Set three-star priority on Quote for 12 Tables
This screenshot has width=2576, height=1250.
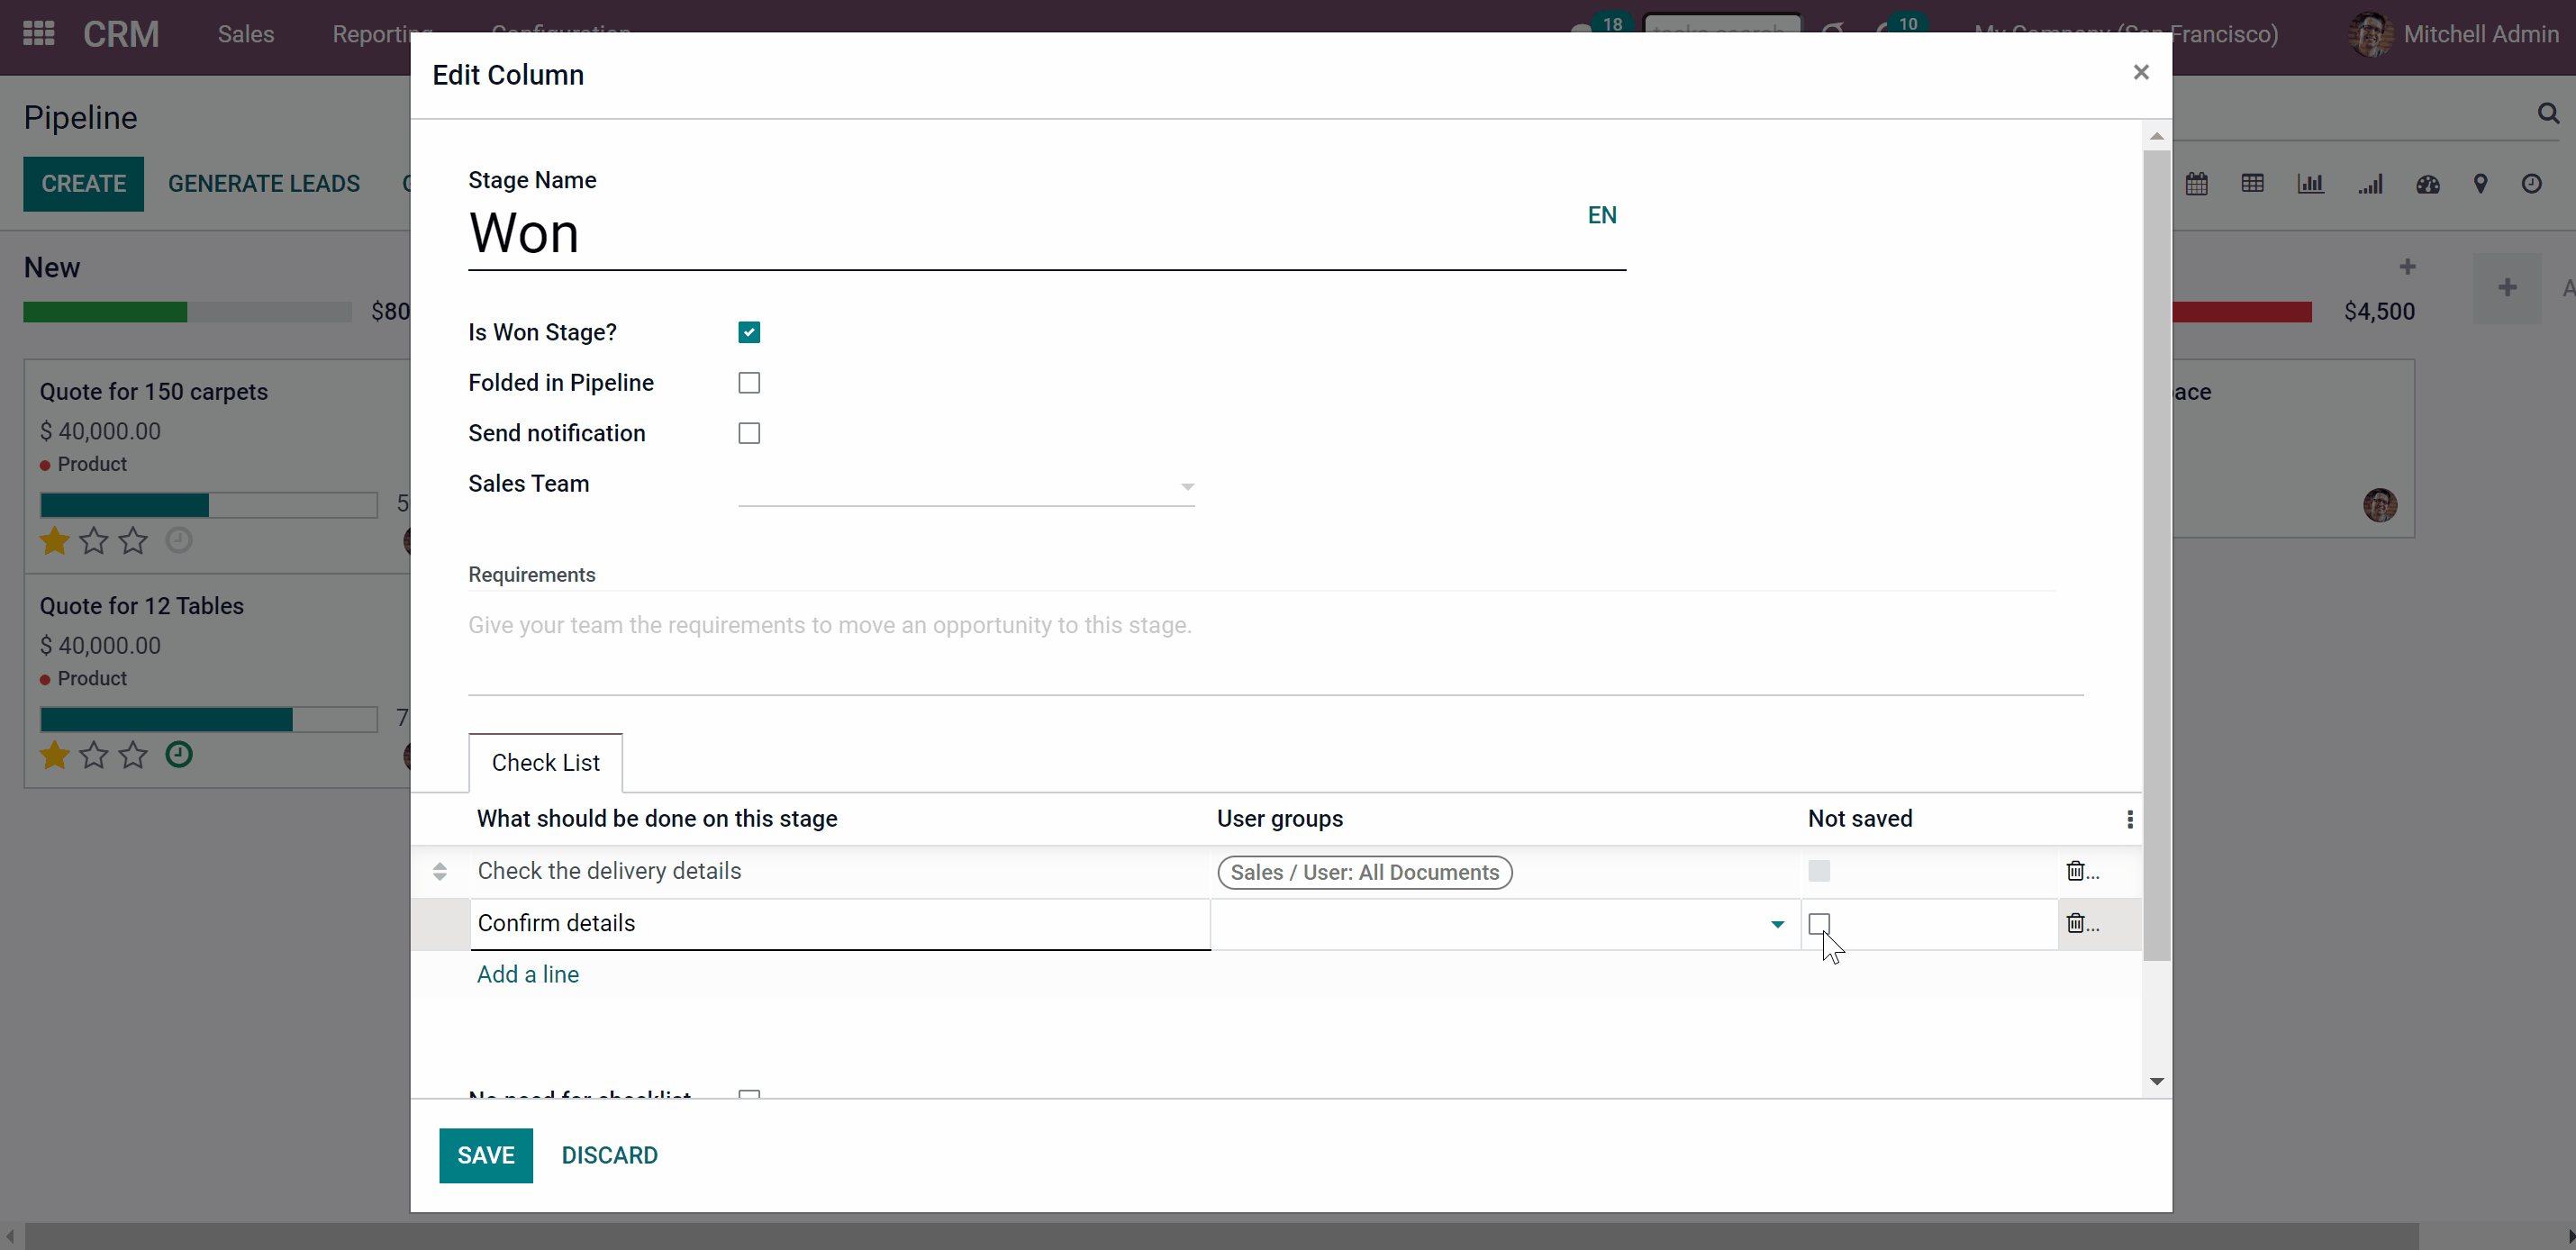[133, 755]
